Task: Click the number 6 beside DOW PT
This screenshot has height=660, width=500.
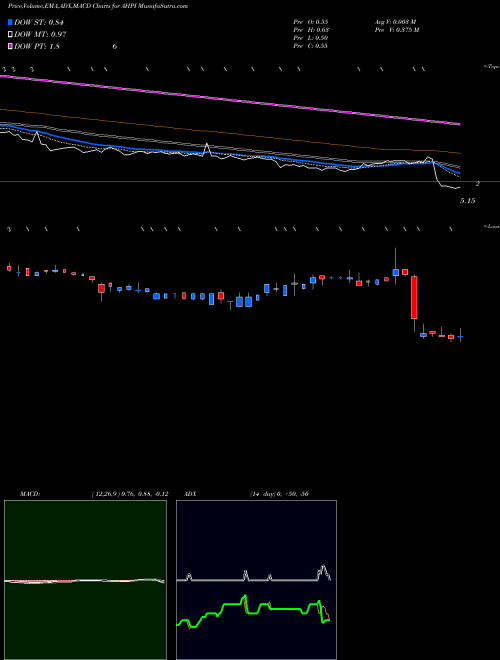Action: [x=114, y=47]
